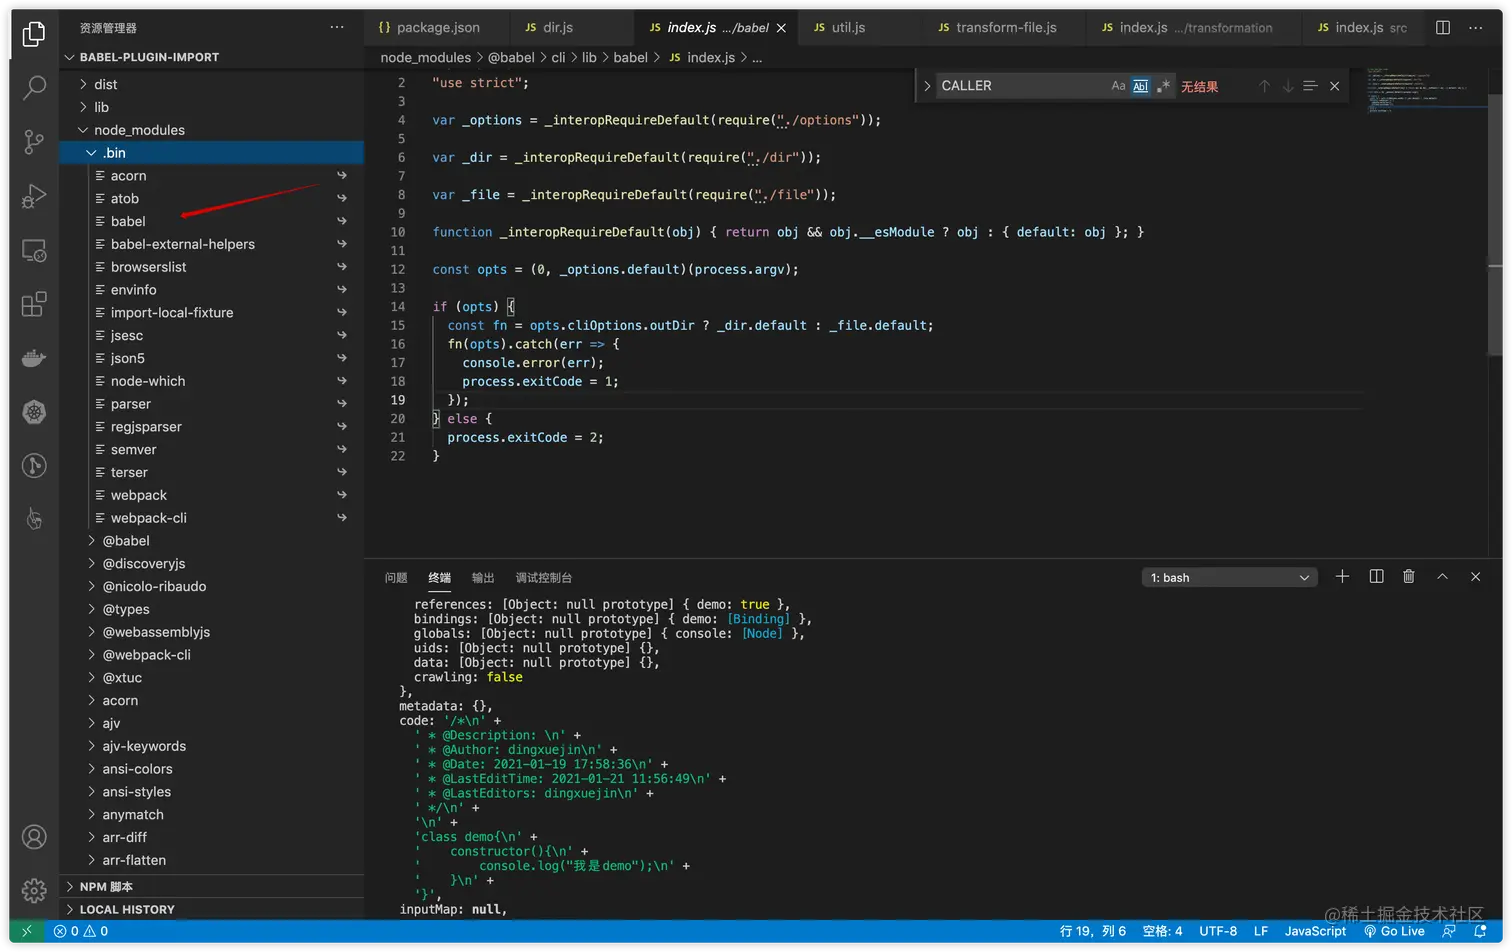The height and width of the screenshot is (952, 1512).
Task: Change indentation 空格: 4 in status bar
Action: coord(1162,931)
